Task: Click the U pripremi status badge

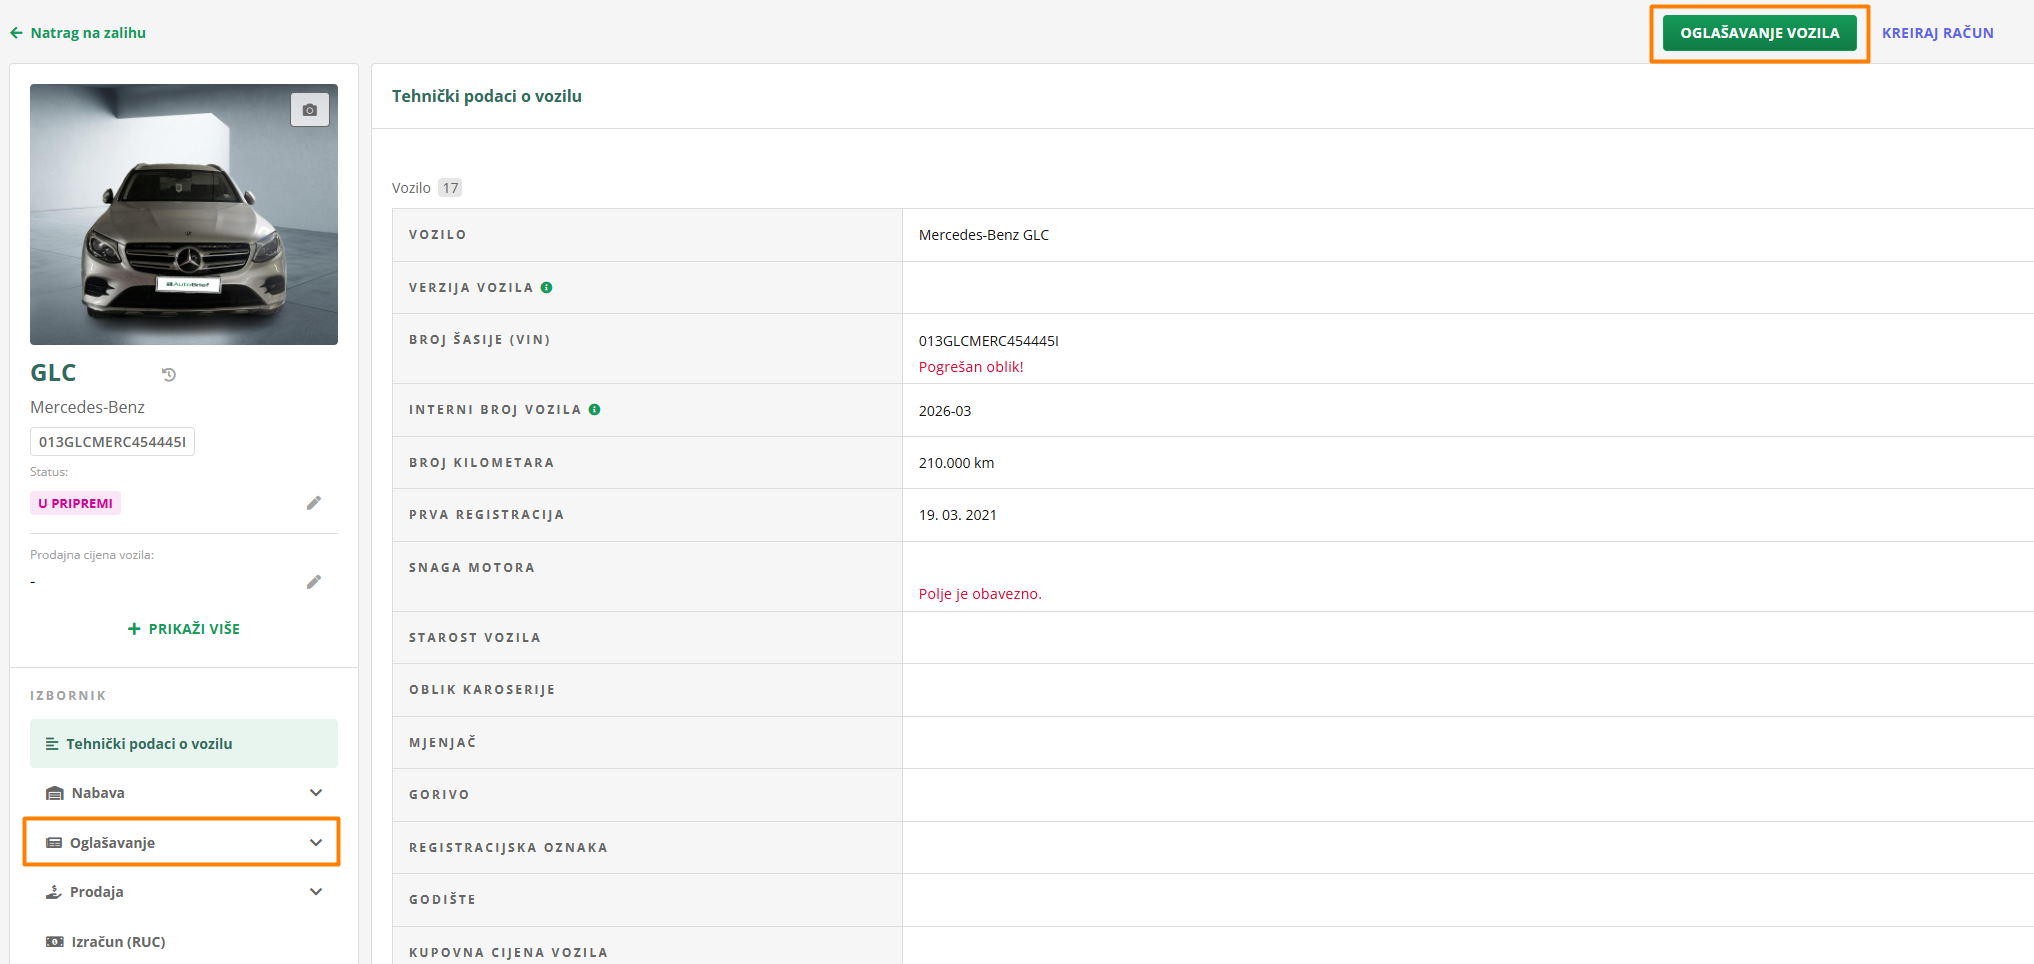Action: [x=75, y=503]
